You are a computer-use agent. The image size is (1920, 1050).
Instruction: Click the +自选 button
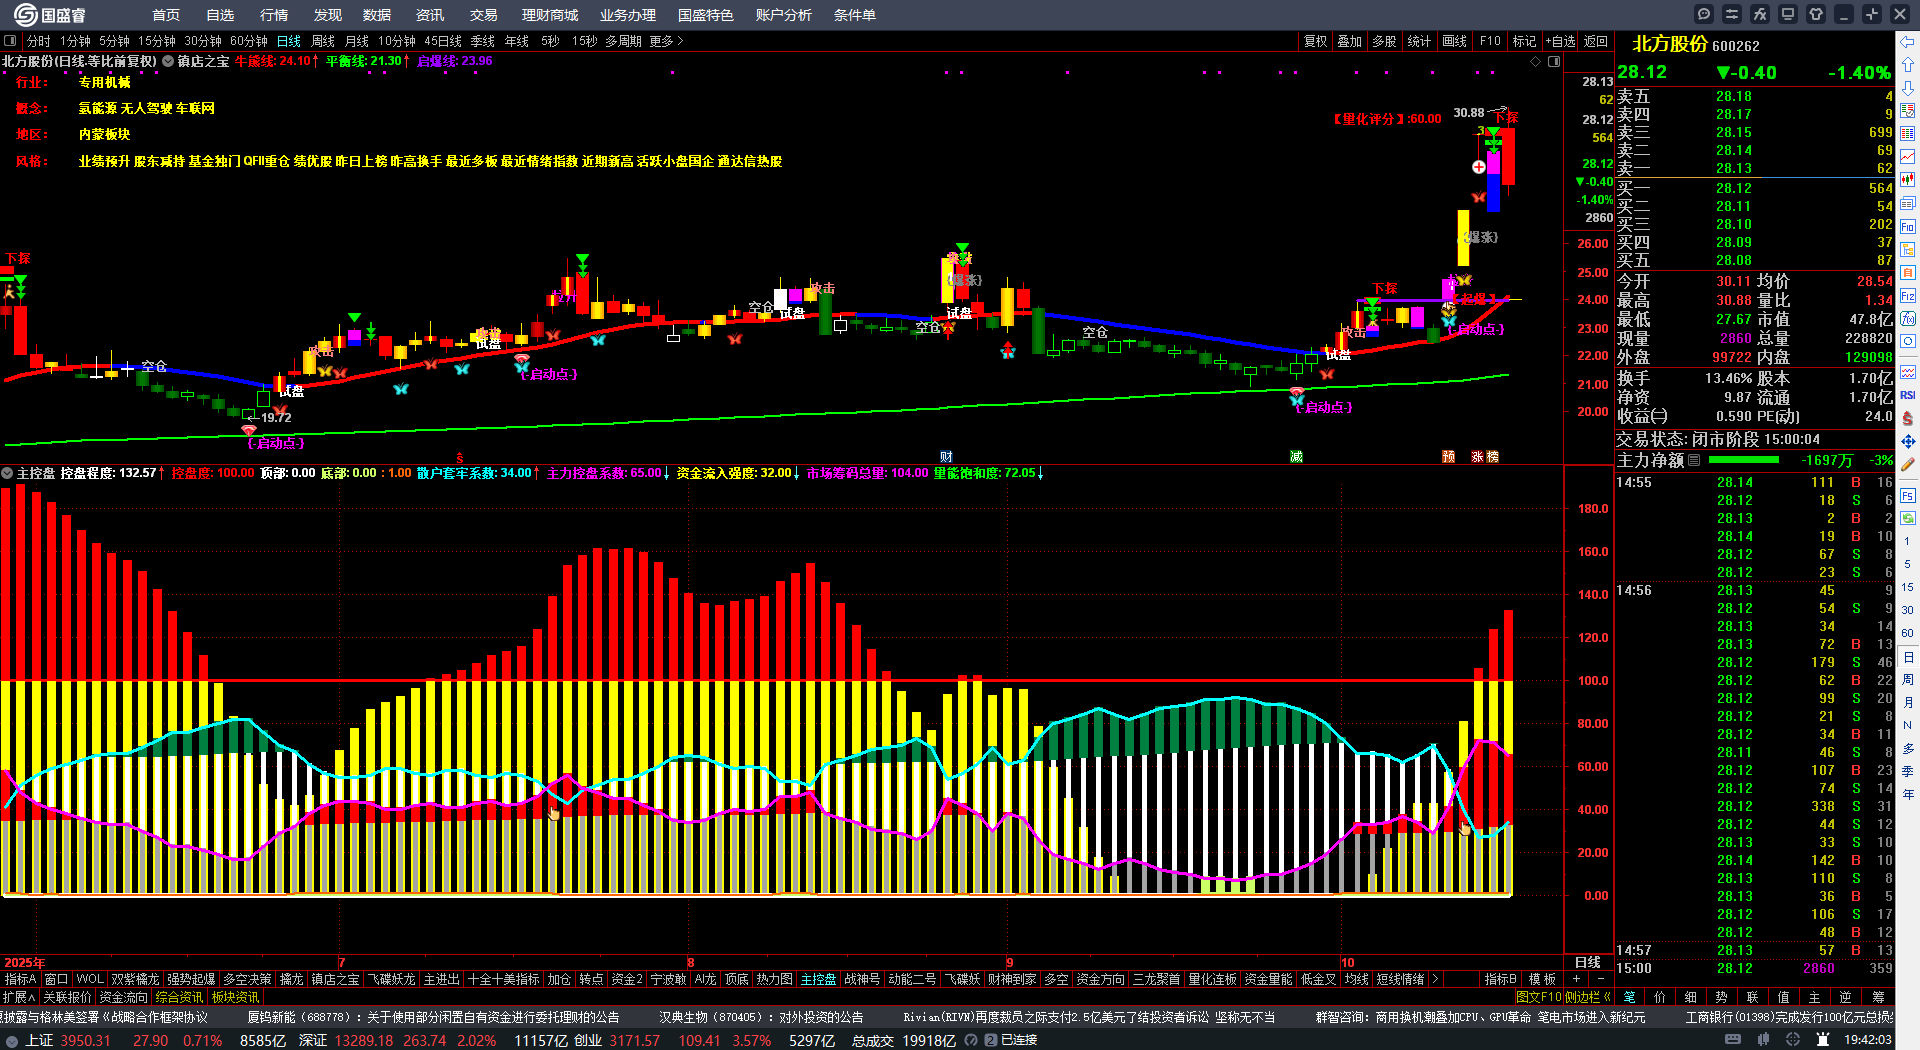pos(1560,41)
